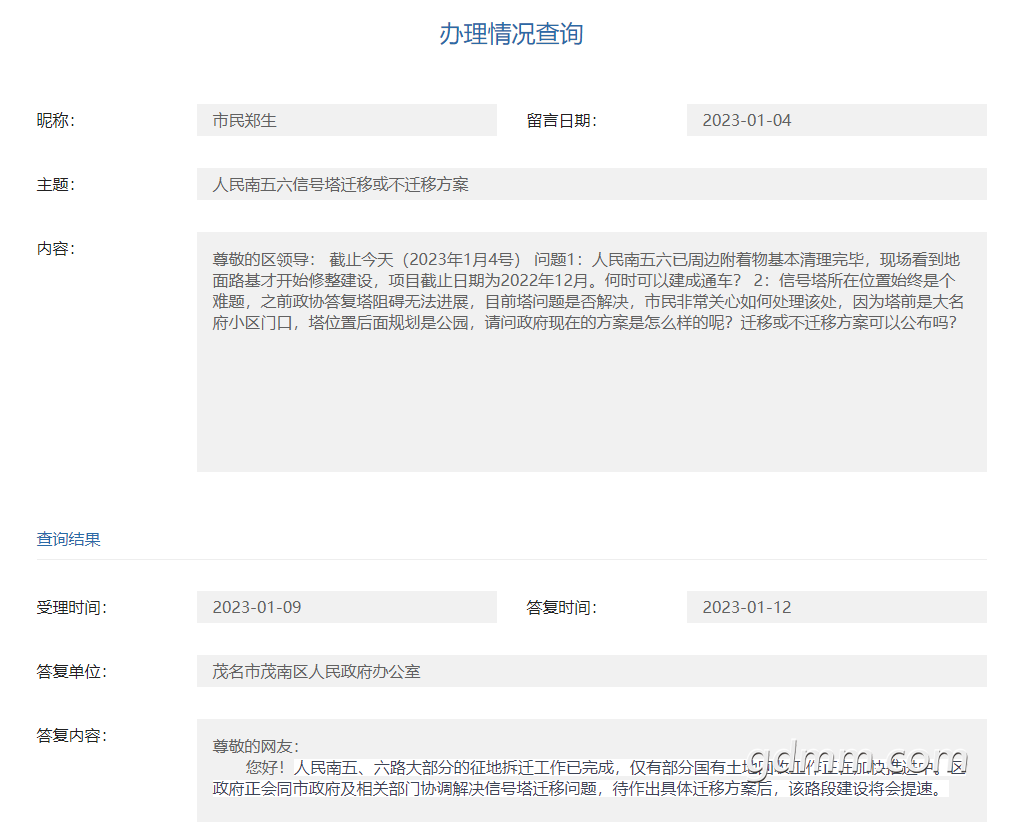Viewport: 1016px width, 822px height.
Task: Select the 答复单位 field with 茂名市茂南区人民政府办公室
Action: pos(591,671)
